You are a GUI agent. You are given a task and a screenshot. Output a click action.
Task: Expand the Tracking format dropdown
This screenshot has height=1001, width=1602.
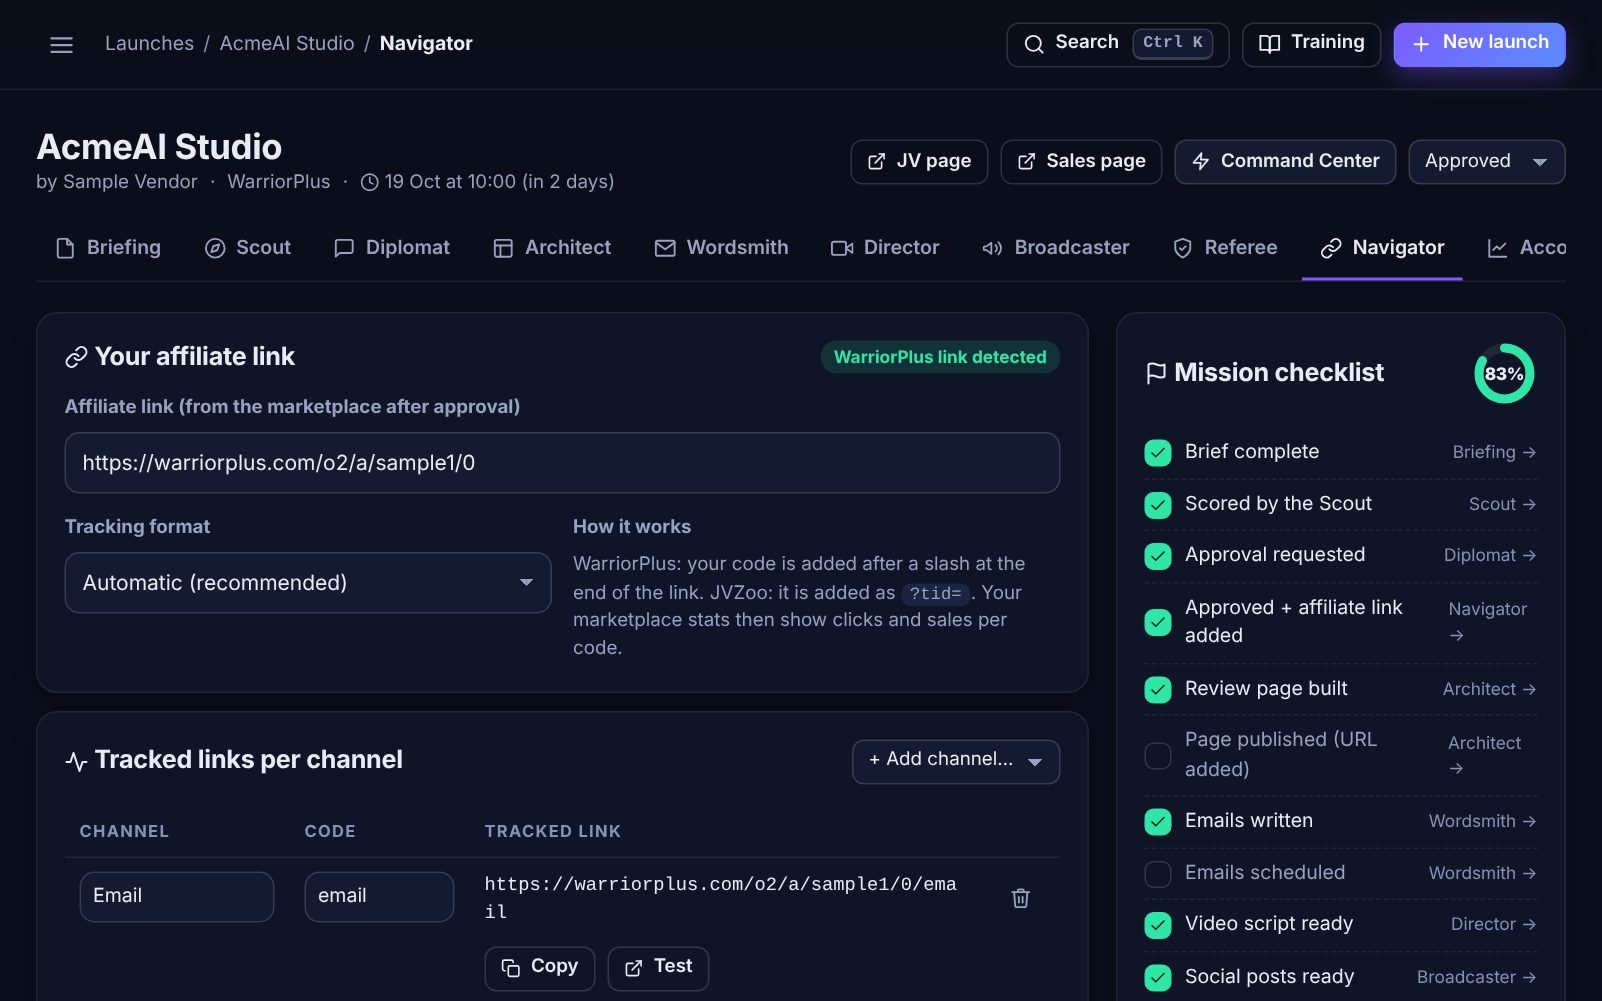coord(308,583)
